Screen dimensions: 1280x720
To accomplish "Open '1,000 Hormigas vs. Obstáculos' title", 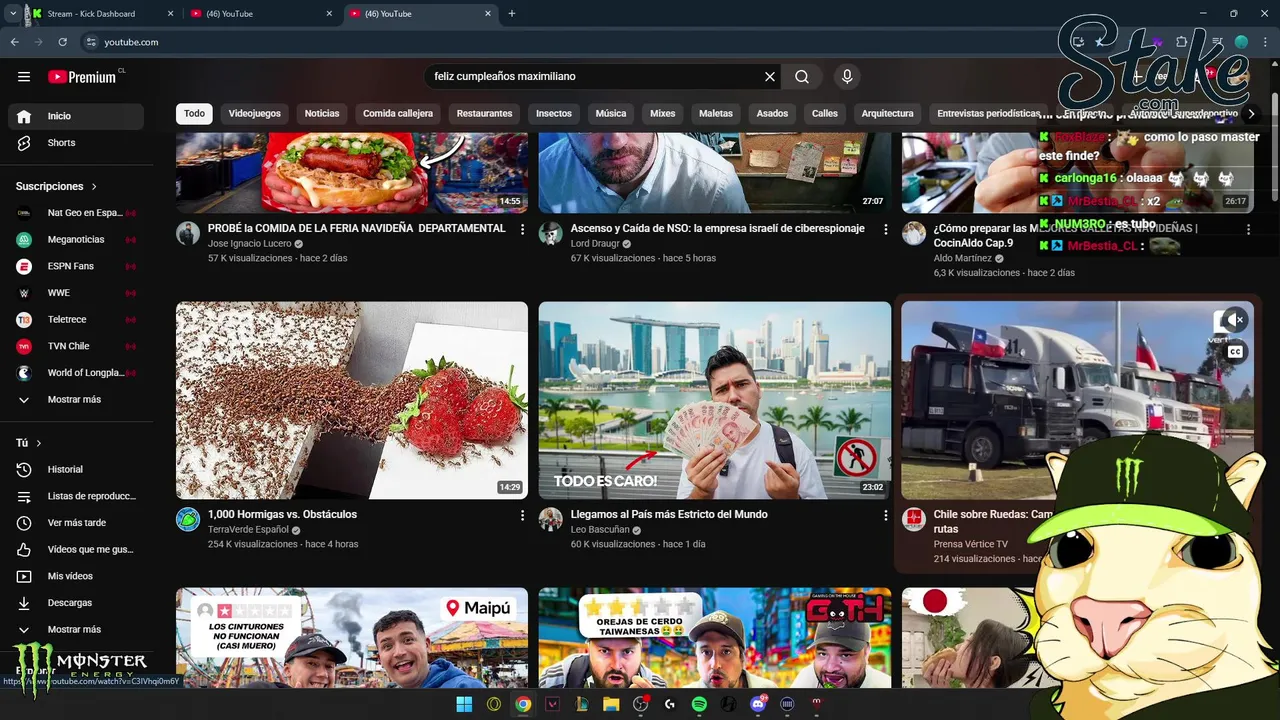I will pyautogui.click(x=282, y=515).
